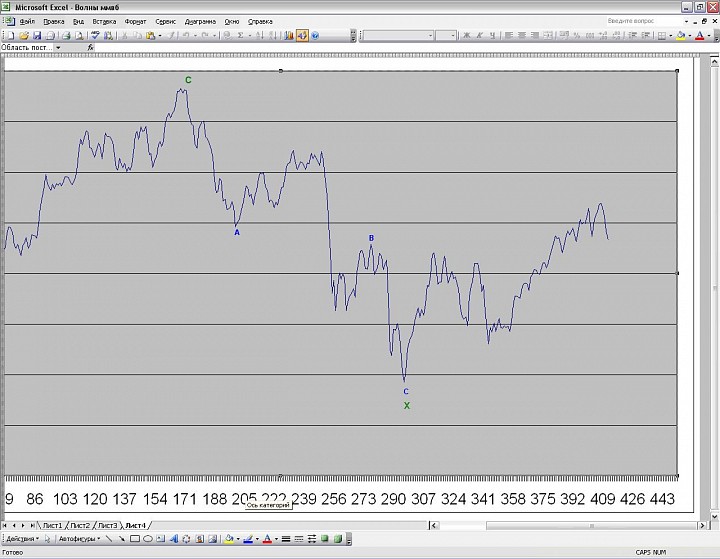Open the font name combo box
The width and height of the screenshot is (720, 559).
398,35
